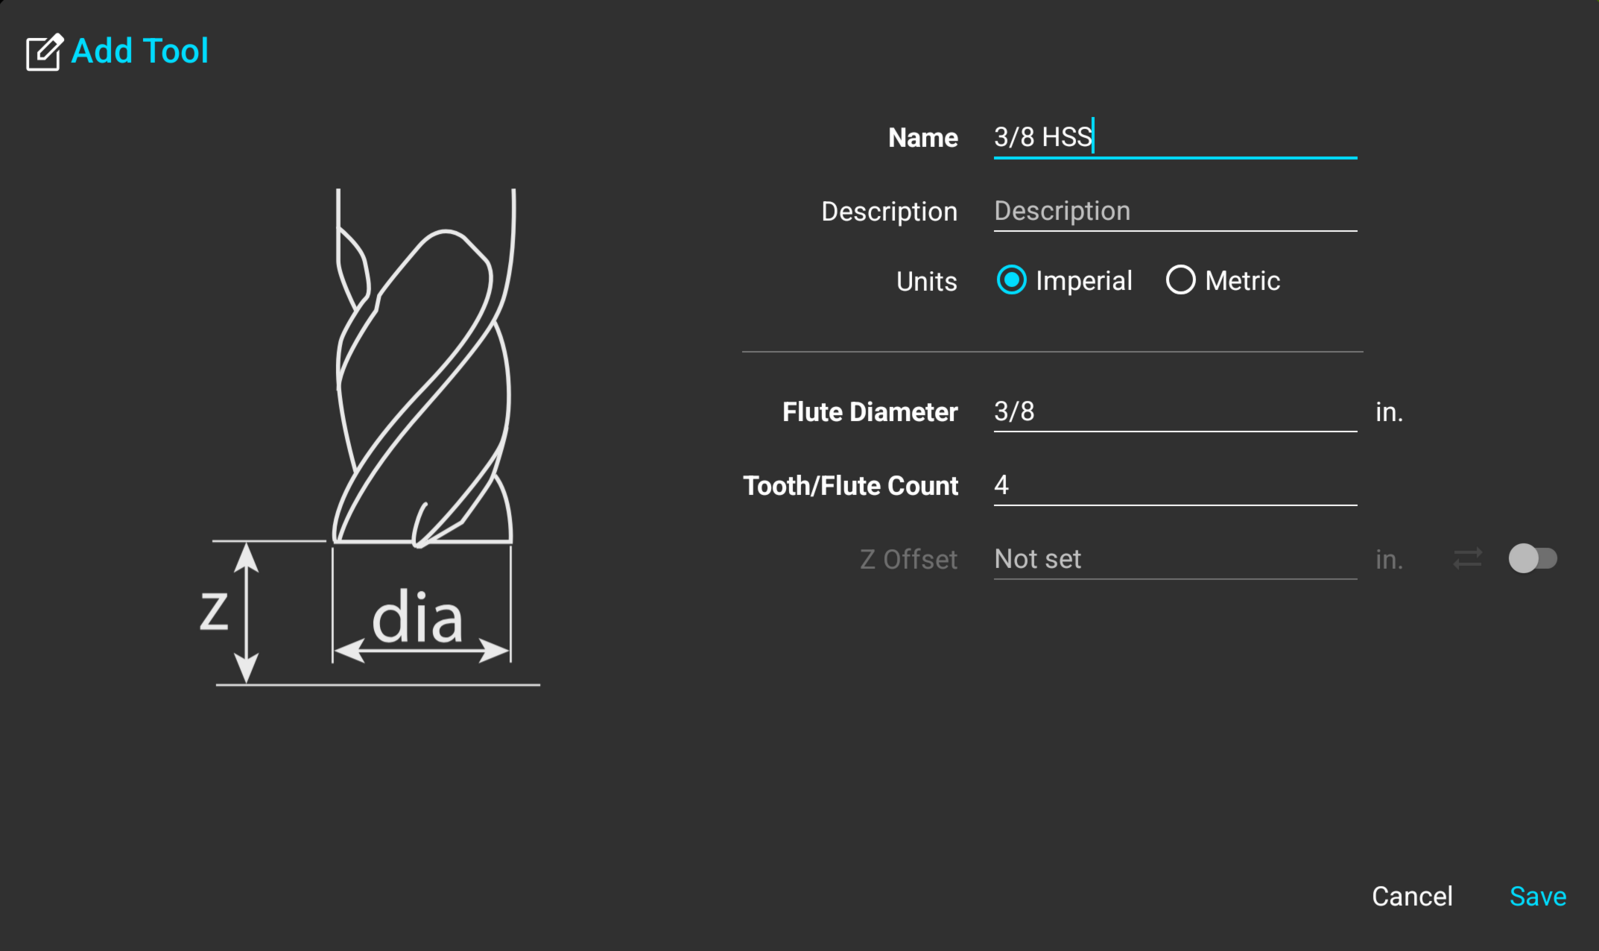Click the end mill tool illustration
1599x951 pixels.
[423, 367]
